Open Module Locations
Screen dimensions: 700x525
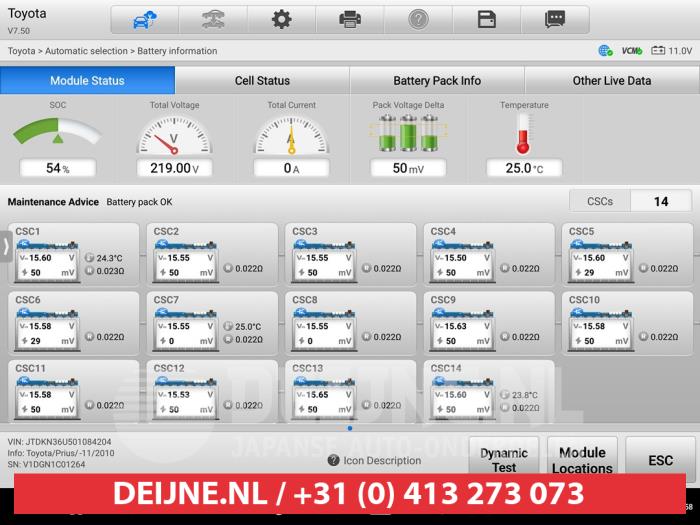tap(582, 460)
